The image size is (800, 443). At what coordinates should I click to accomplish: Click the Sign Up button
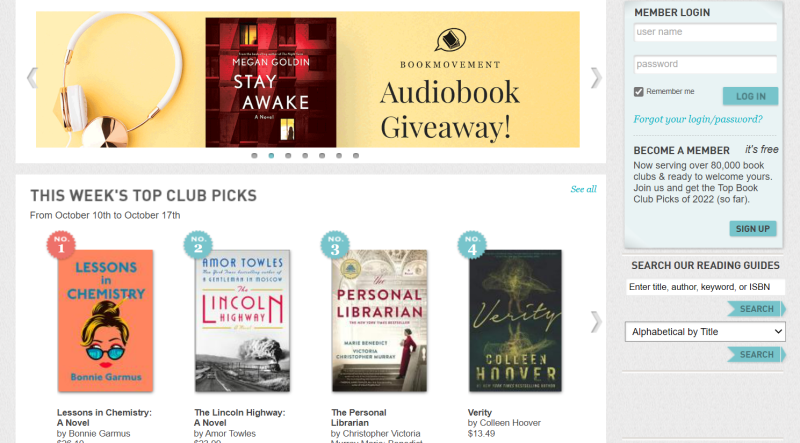752,228
